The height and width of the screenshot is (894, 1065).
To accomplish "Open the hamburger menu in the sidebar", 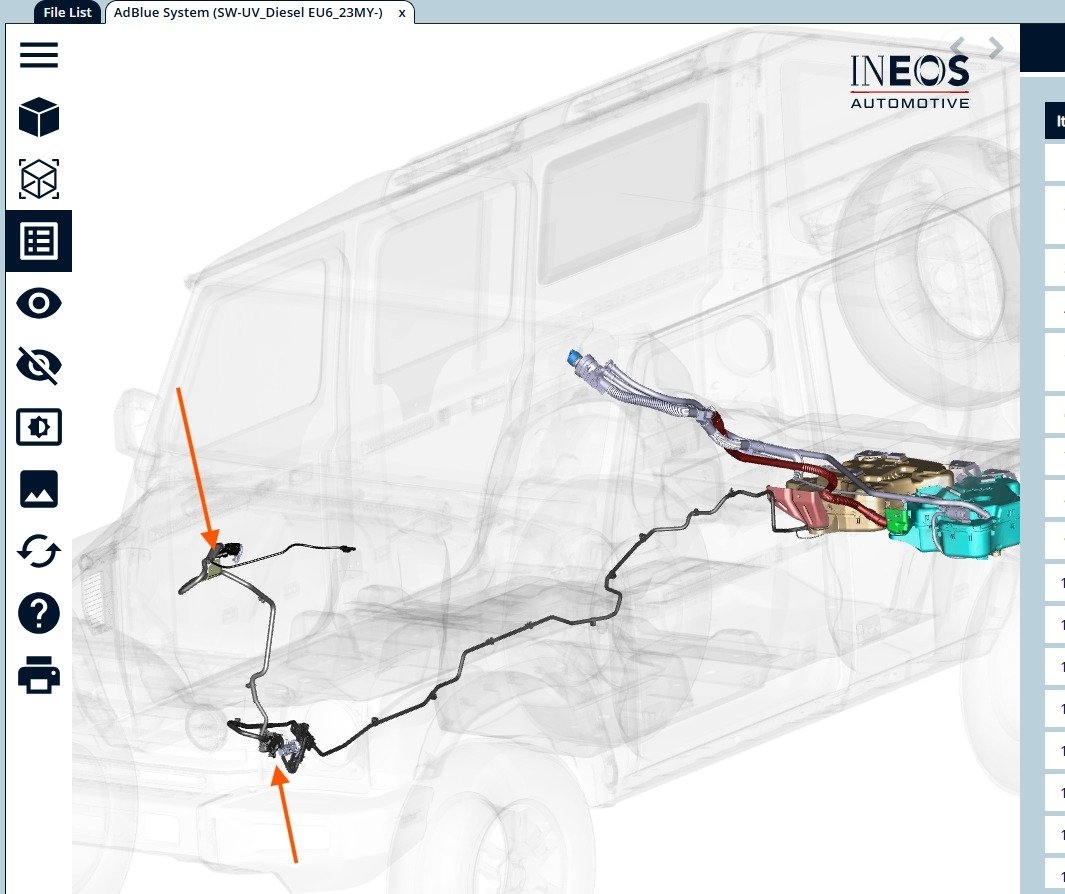I will [39, 55].
